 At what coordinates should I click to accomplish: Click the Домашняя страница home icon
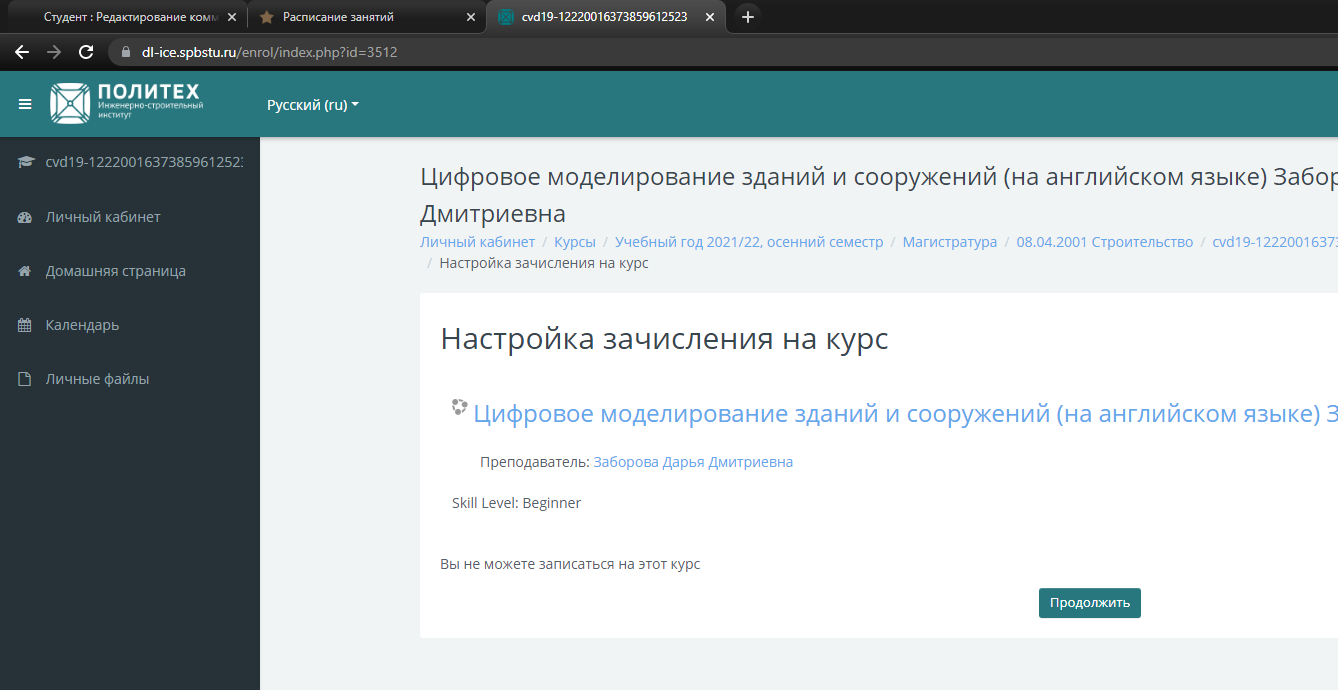click(x=25, y=271)
